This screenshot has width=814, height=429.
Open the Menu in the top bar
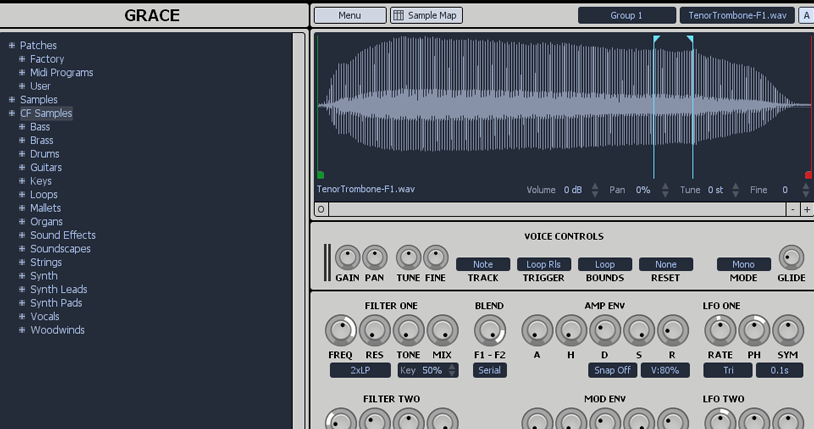[x=349, y=16]
